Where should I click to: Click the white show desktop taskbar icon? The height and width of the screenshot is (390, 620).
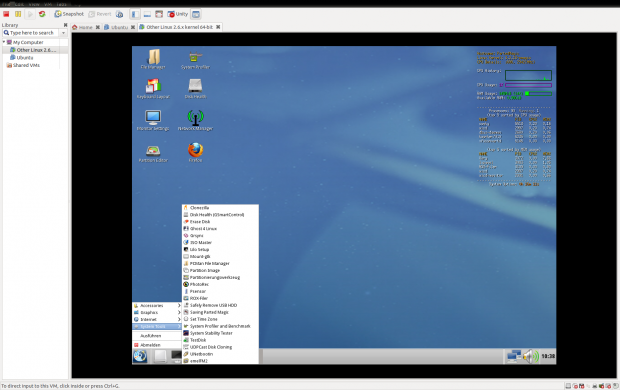160,356
